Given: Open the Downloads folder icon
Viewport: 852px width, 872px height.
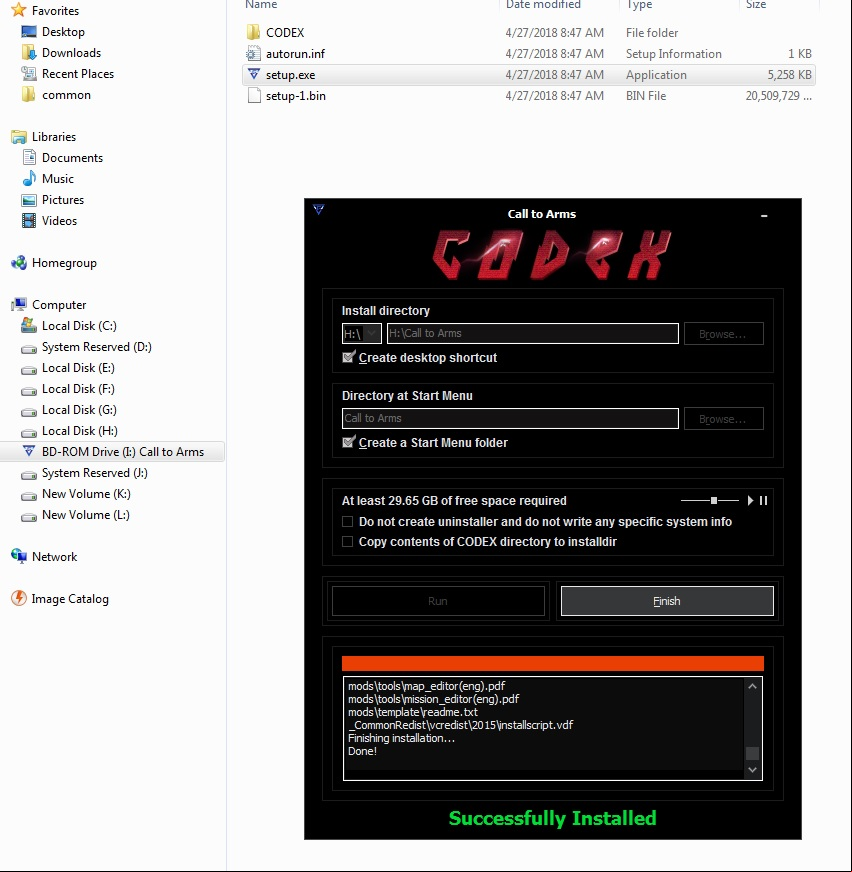Looking at the screenshot, I should pos(29,53).
